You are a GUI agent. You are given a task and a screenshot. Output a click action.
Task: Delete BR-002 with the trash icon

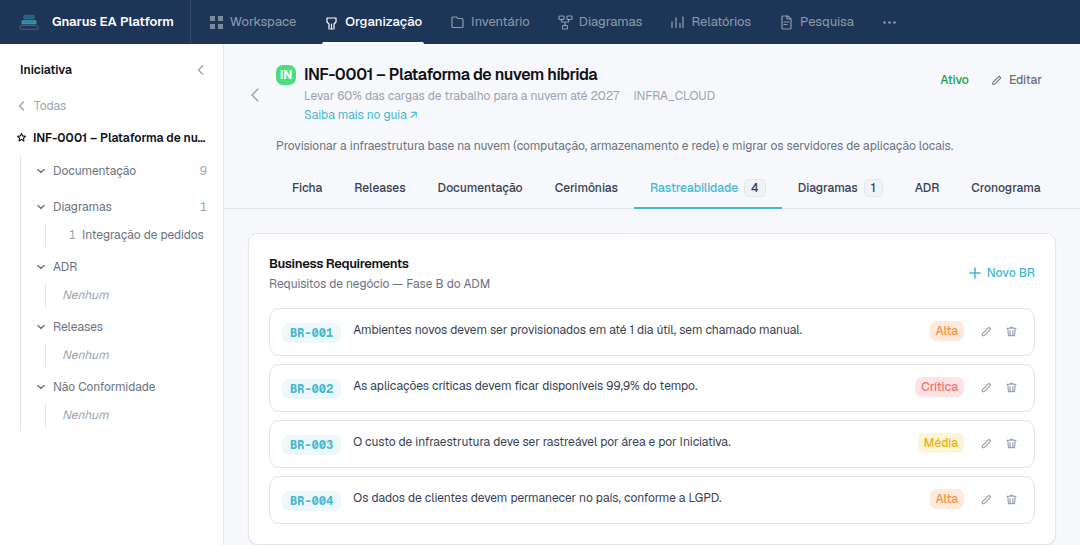[1011, 387]
